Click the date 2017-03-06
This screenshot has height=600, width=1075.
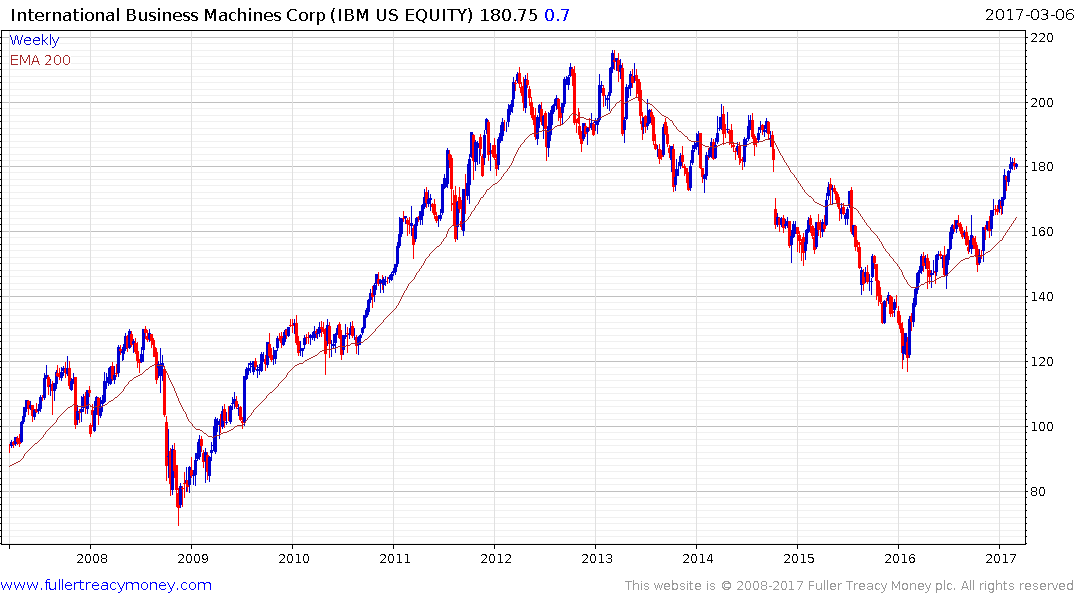coord(1029,15)
